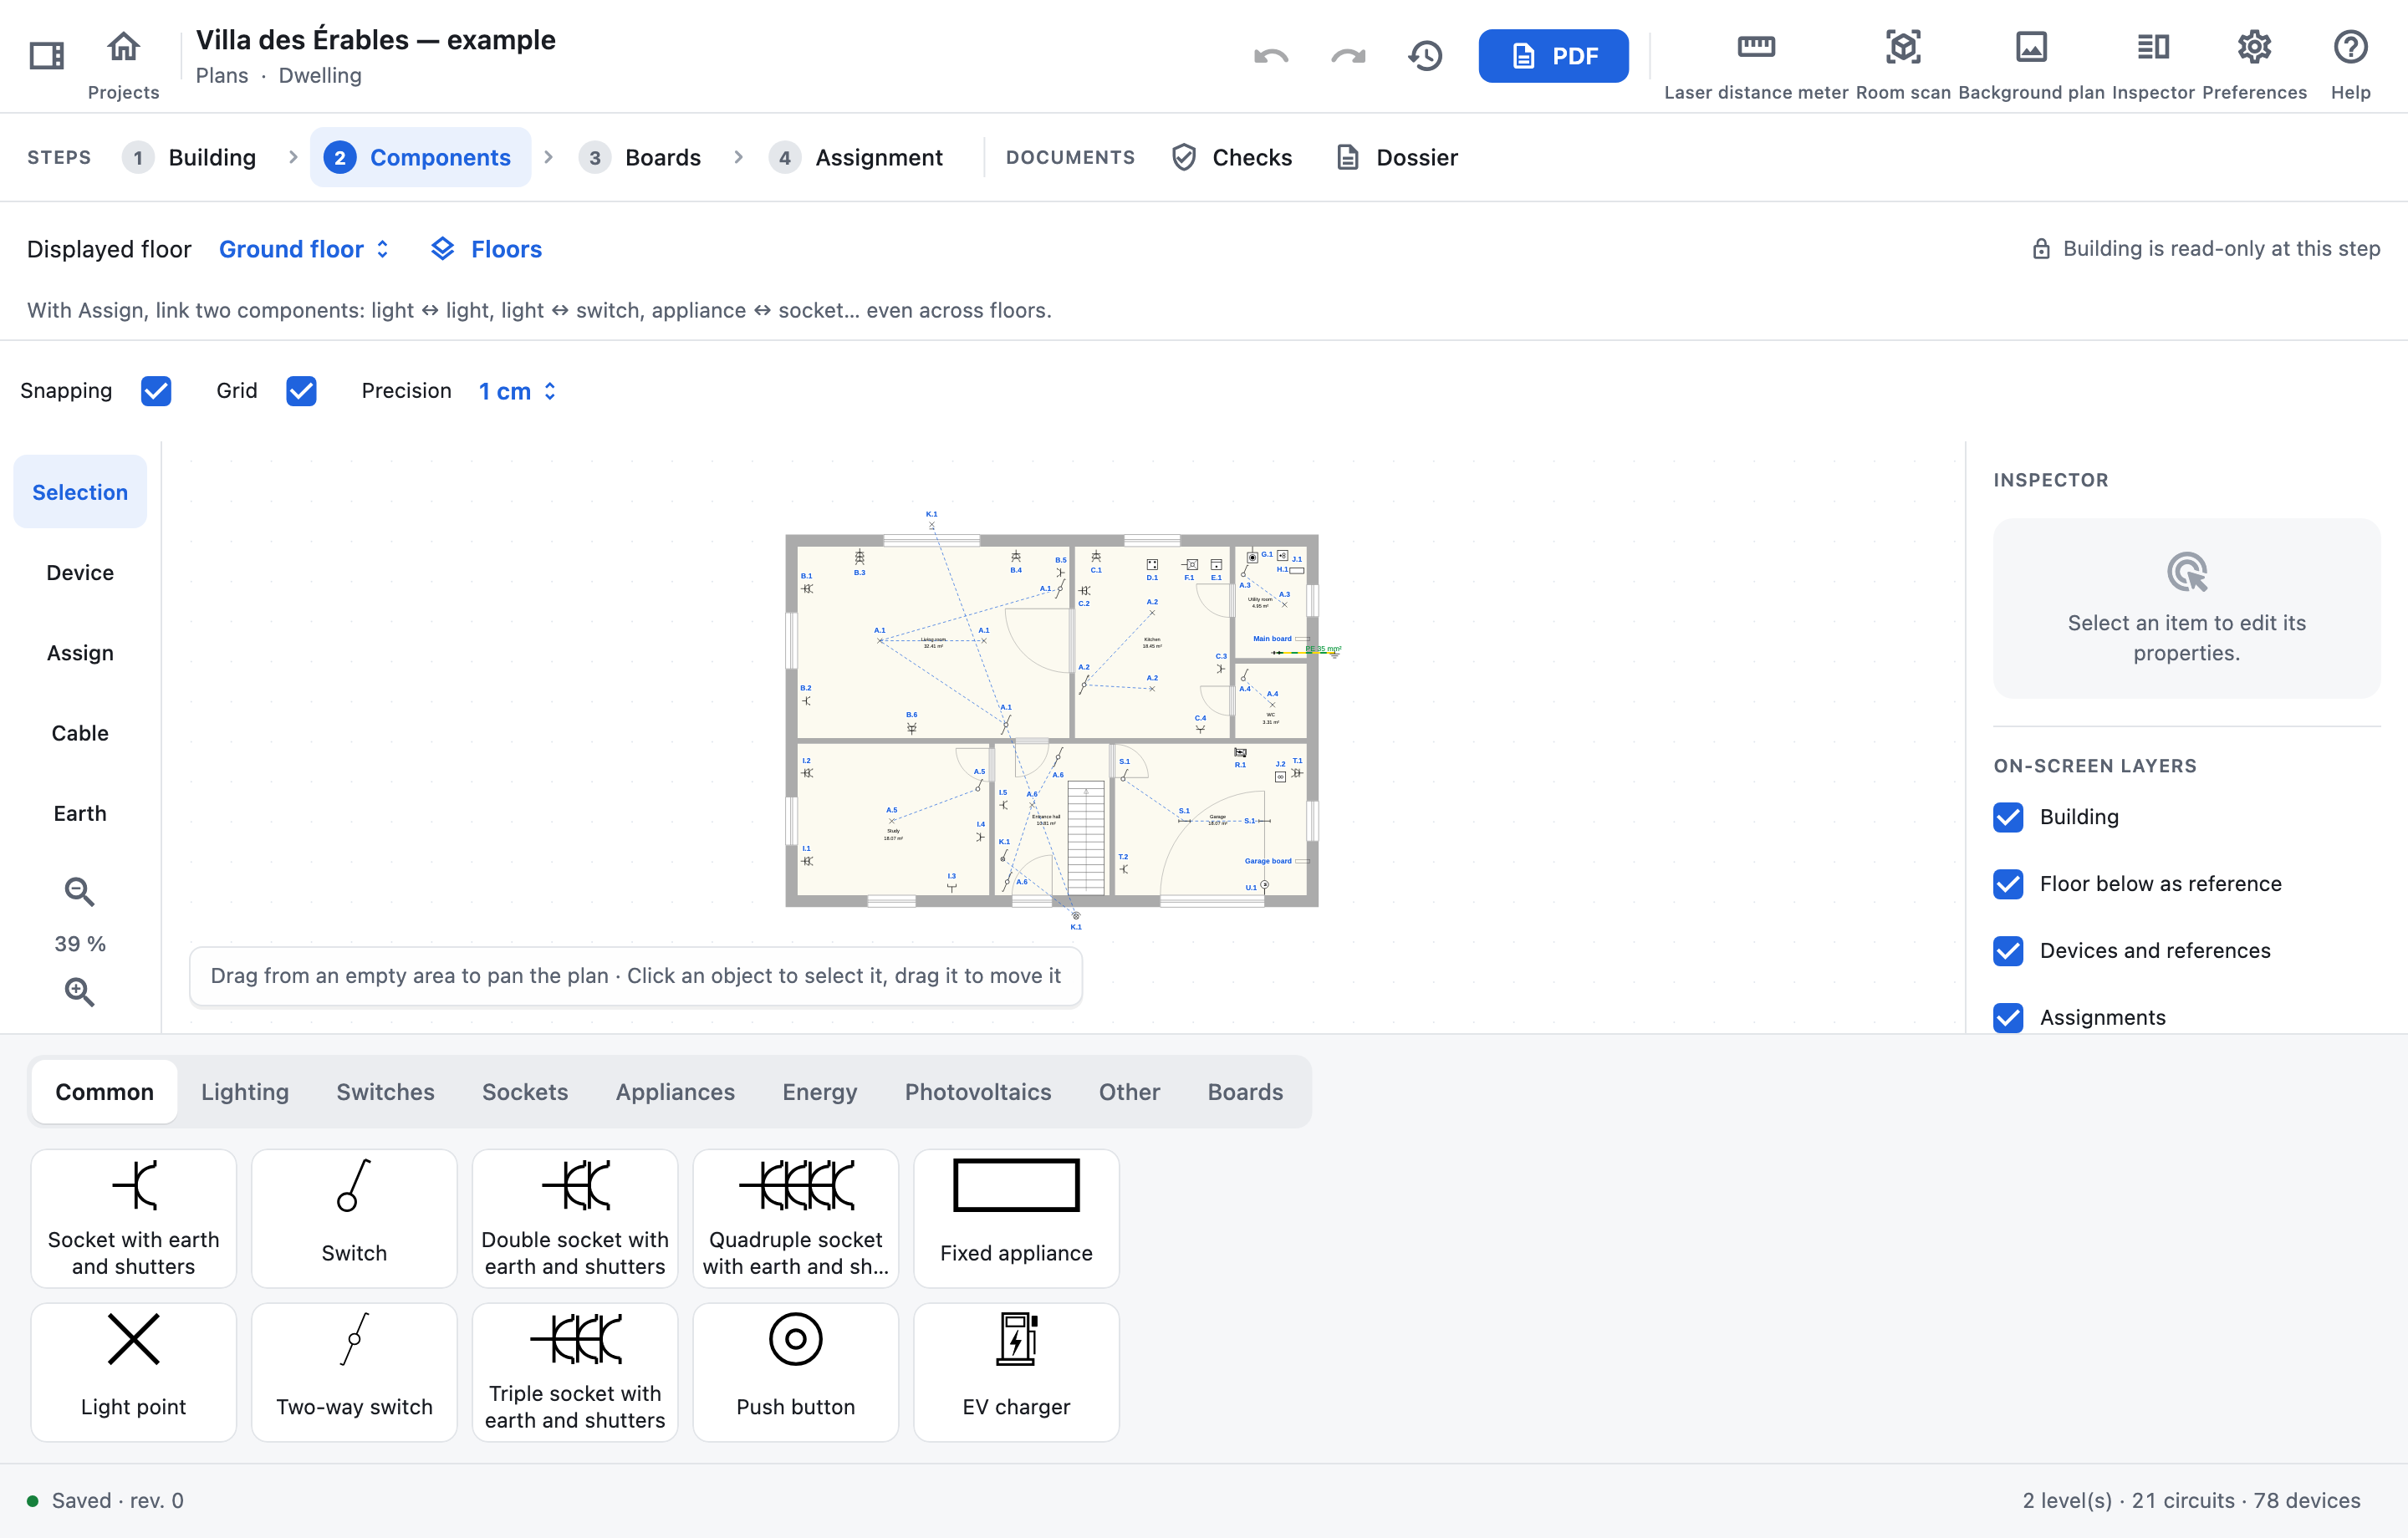Toggle the sidebar panel icon
This screenshot has height=1538, width=2408.
tap(46, 56)
